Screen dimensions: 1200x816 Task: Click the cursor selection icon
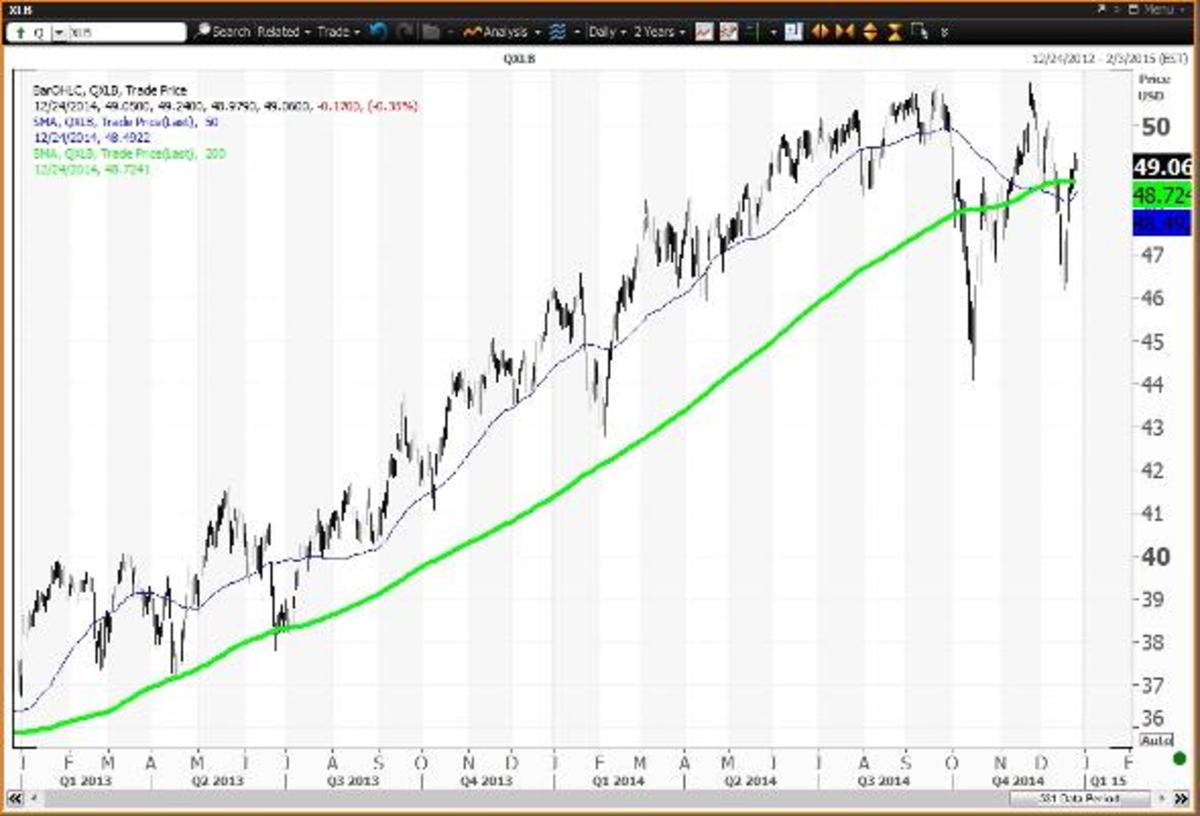920,31
